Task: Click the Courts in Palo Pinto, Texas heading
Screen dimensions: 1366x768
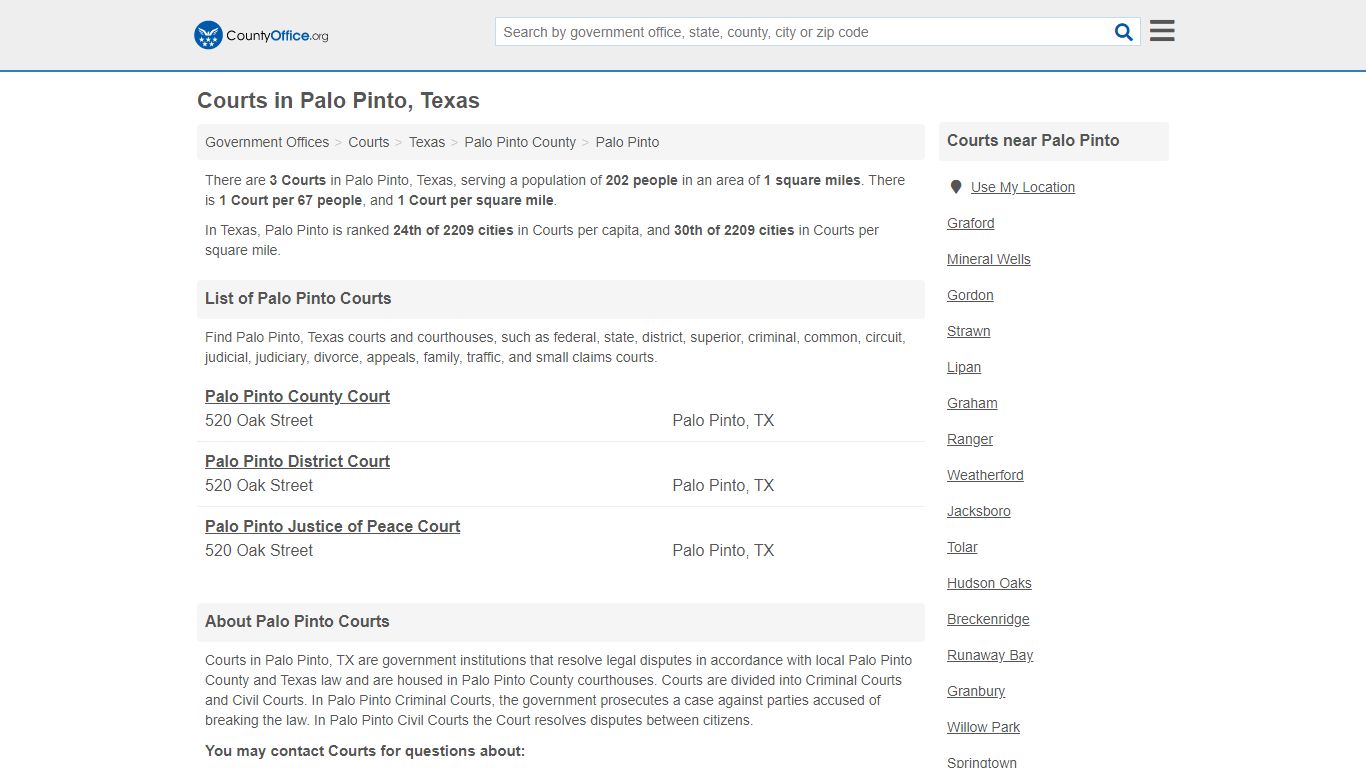Action: tap(338, 101)
